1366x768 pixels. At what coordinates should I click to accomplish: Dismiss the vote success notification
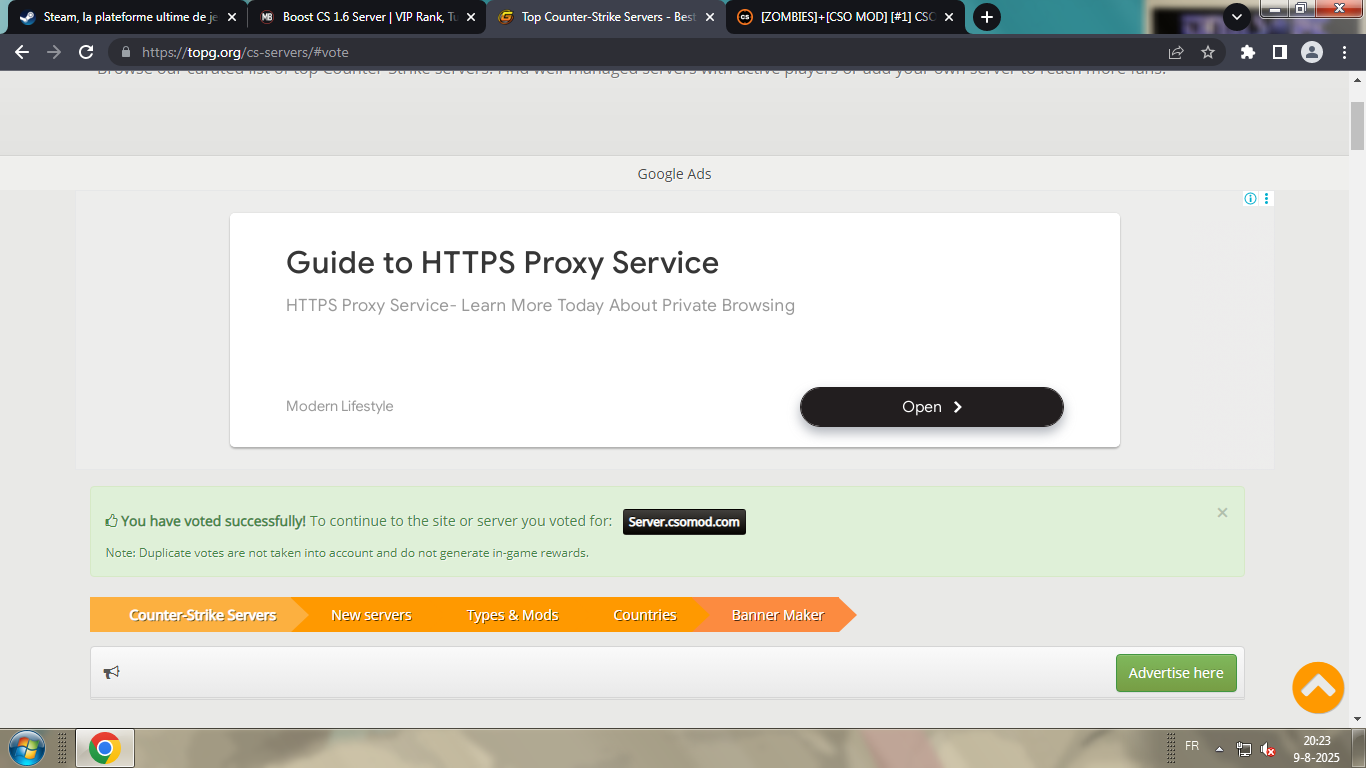(x=1222, y=513)
